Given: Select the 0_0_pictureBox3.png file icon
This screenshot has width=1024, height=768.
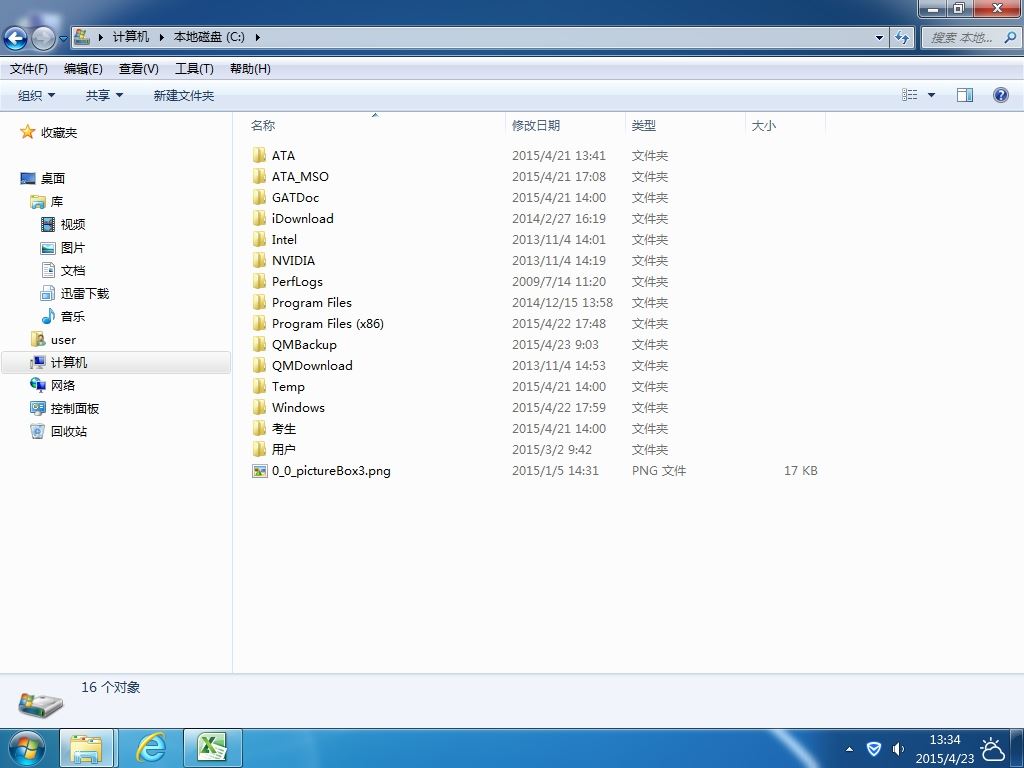Looking at the screenshot, I should [259, 470].
